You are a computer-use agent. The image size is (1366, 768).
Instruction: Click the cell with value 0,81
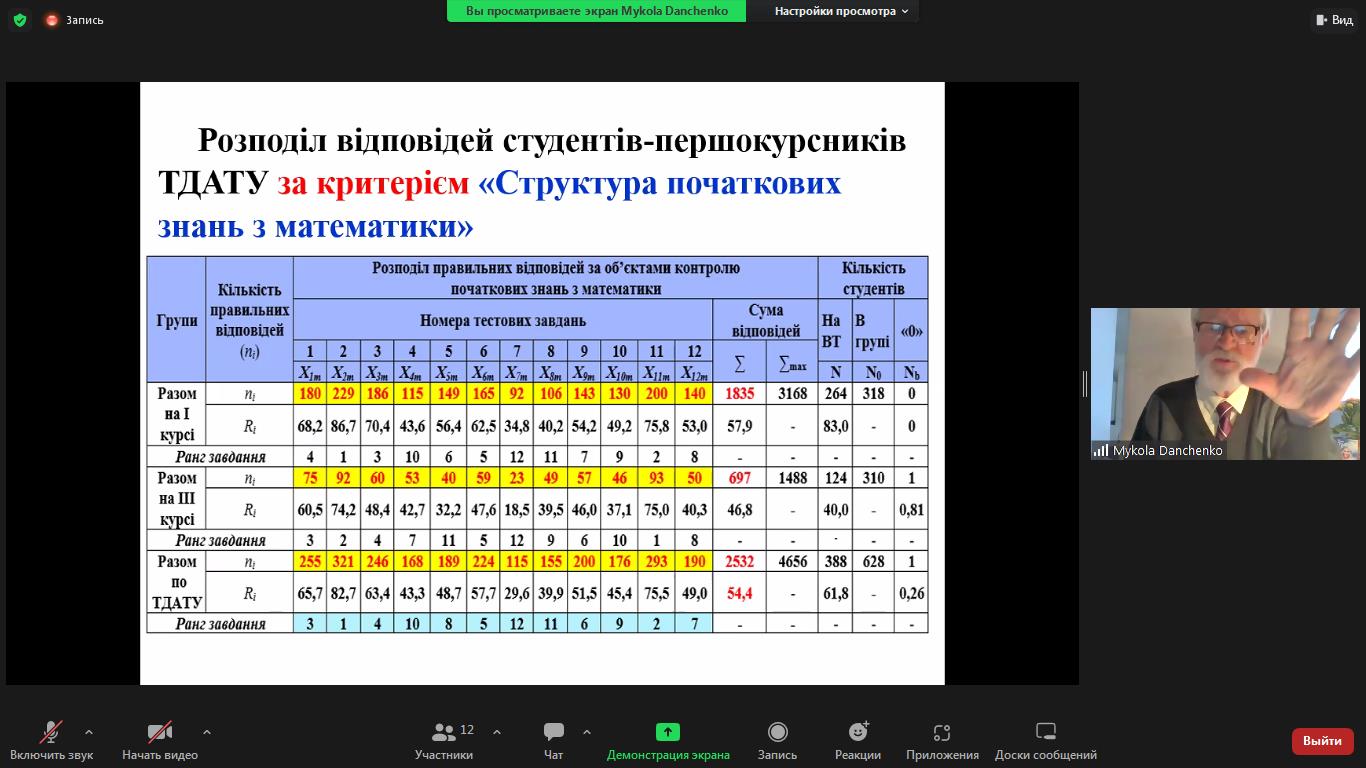click(911, 510)
